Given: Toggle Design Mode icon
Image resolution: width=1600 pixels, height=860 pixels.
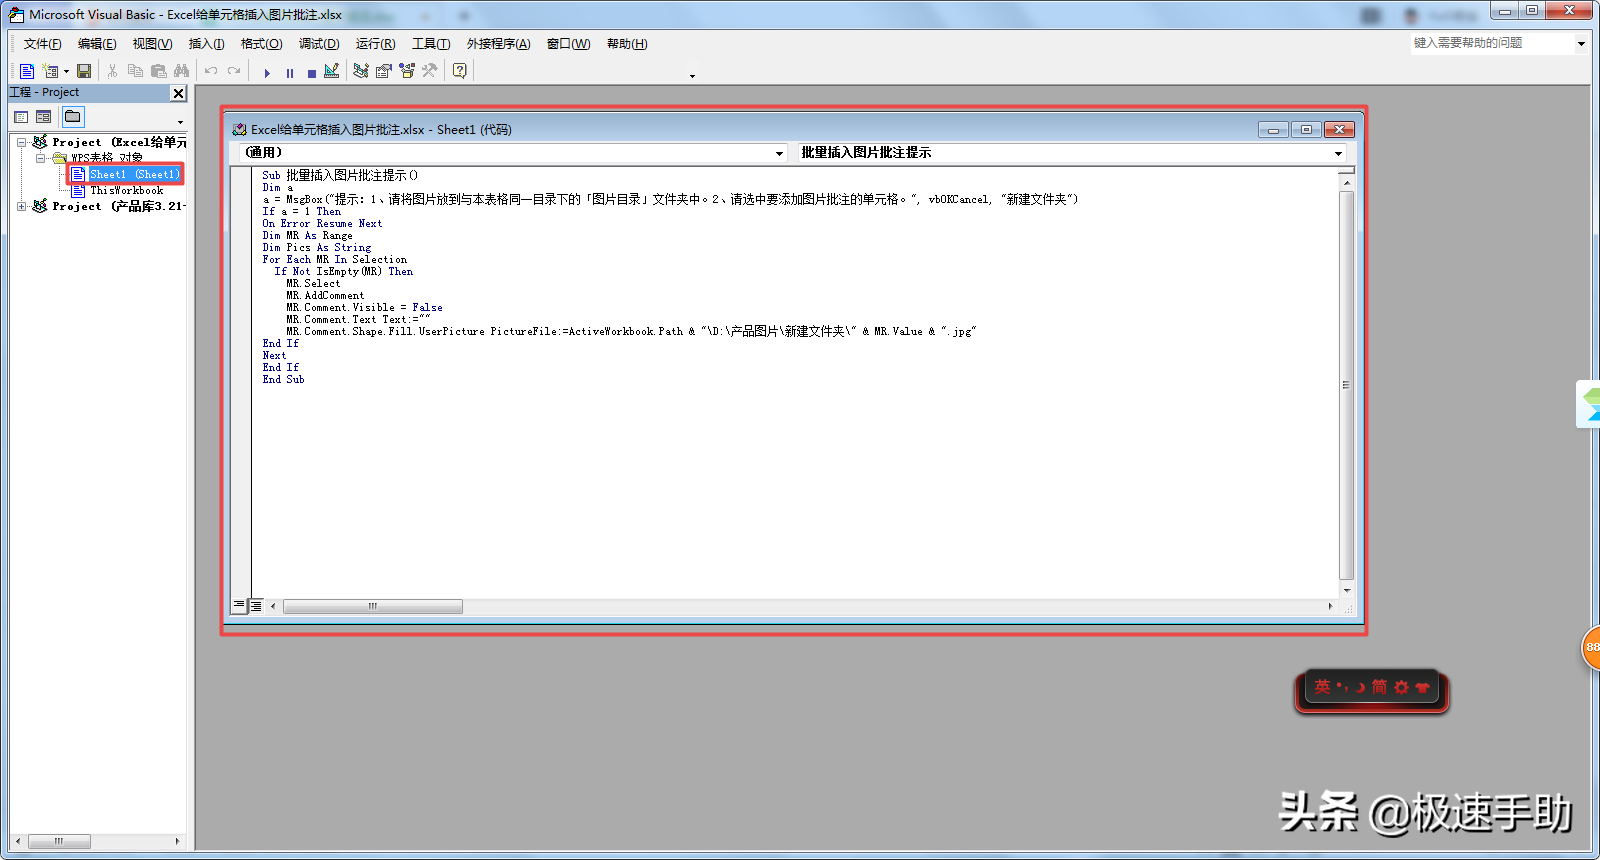Looking at the screenshot, I should click(332, 71).
